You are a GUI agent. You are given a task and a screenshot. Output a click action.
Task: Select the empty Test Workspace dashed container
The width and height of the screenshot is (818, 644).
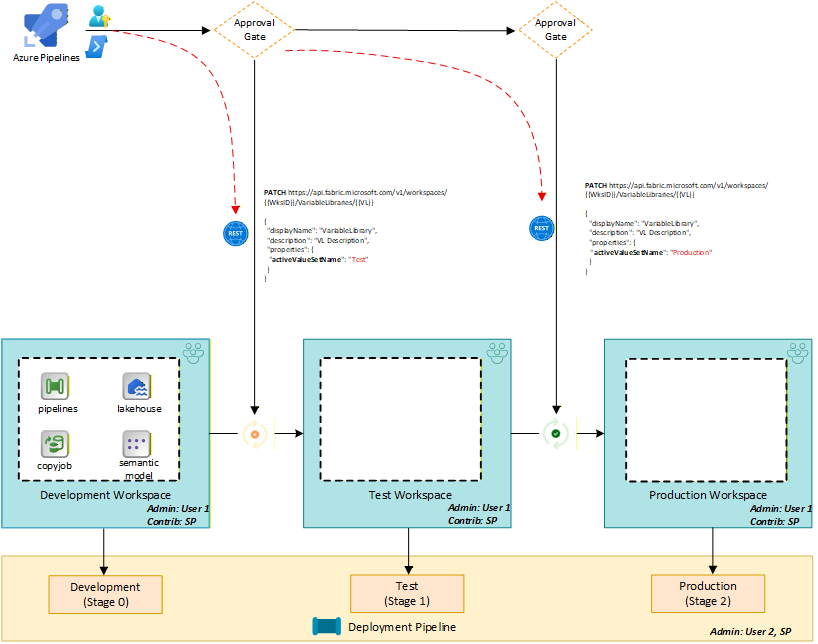pos(405,420)
